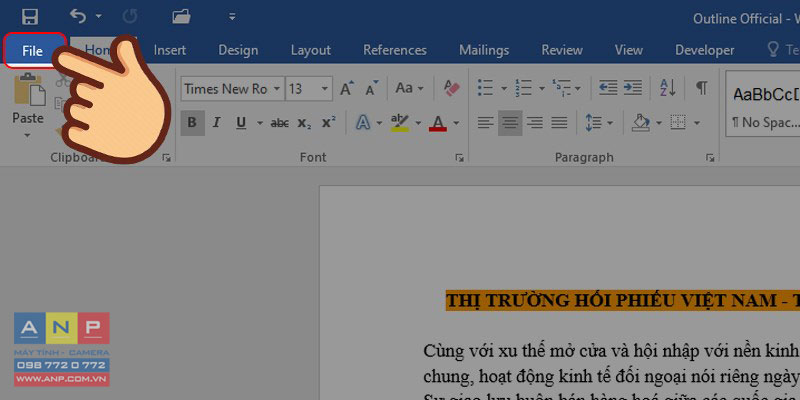Click the document line starting "chung, hoạt động"
Screen dimensions: 800x400
(611, 377)
